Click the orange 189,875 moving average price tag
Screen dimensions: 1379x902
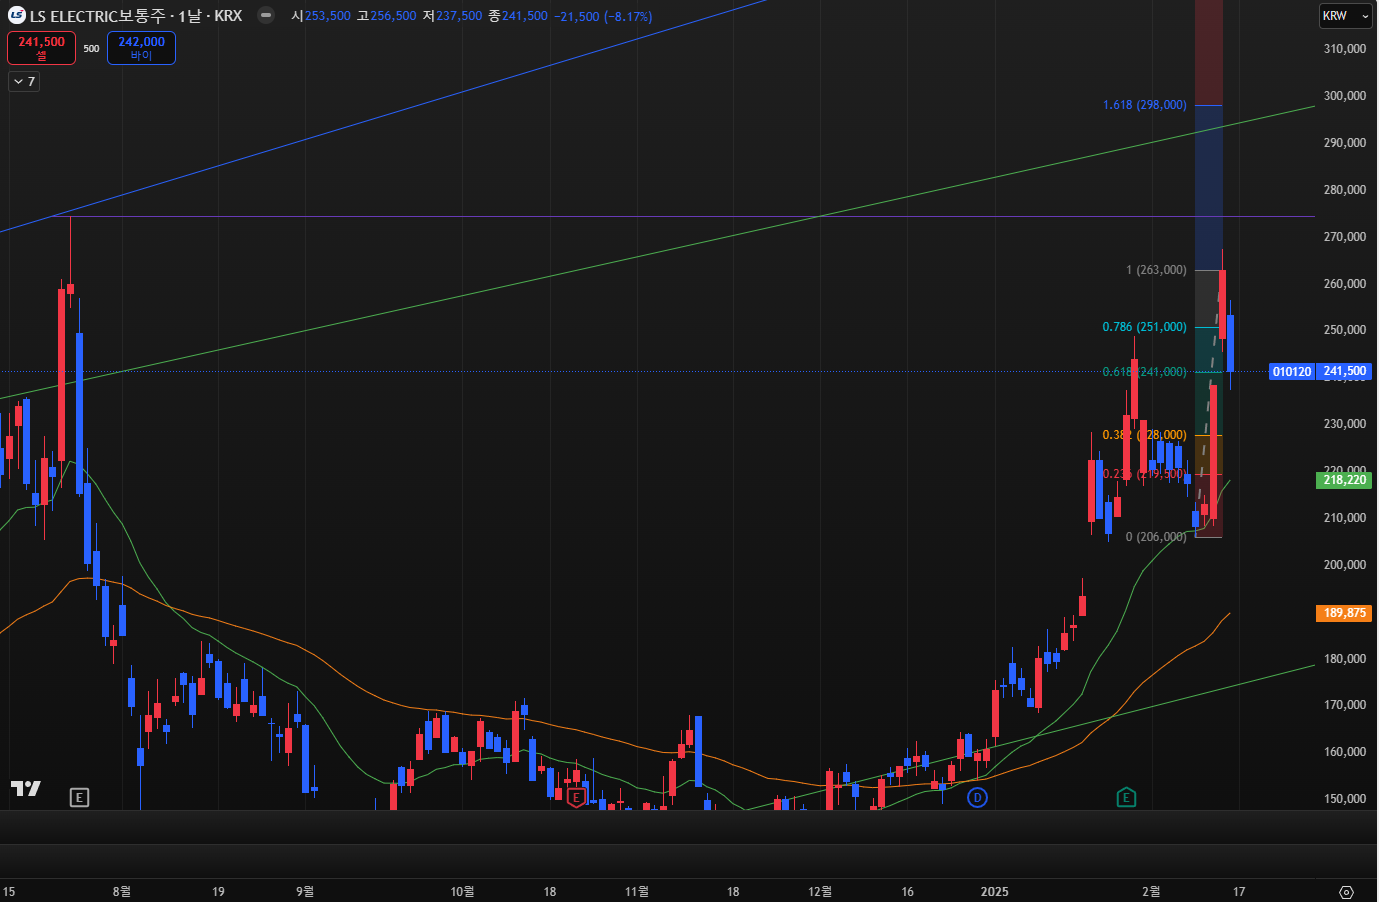tap(1344, 613)
